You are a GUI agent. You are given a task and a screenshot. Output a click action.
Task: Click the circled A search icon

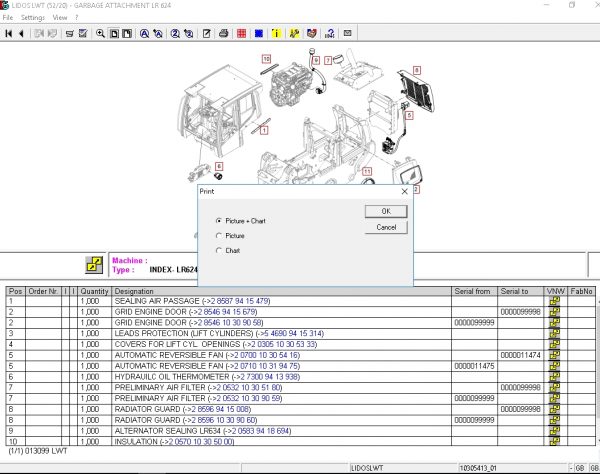(x=144, y=34)
